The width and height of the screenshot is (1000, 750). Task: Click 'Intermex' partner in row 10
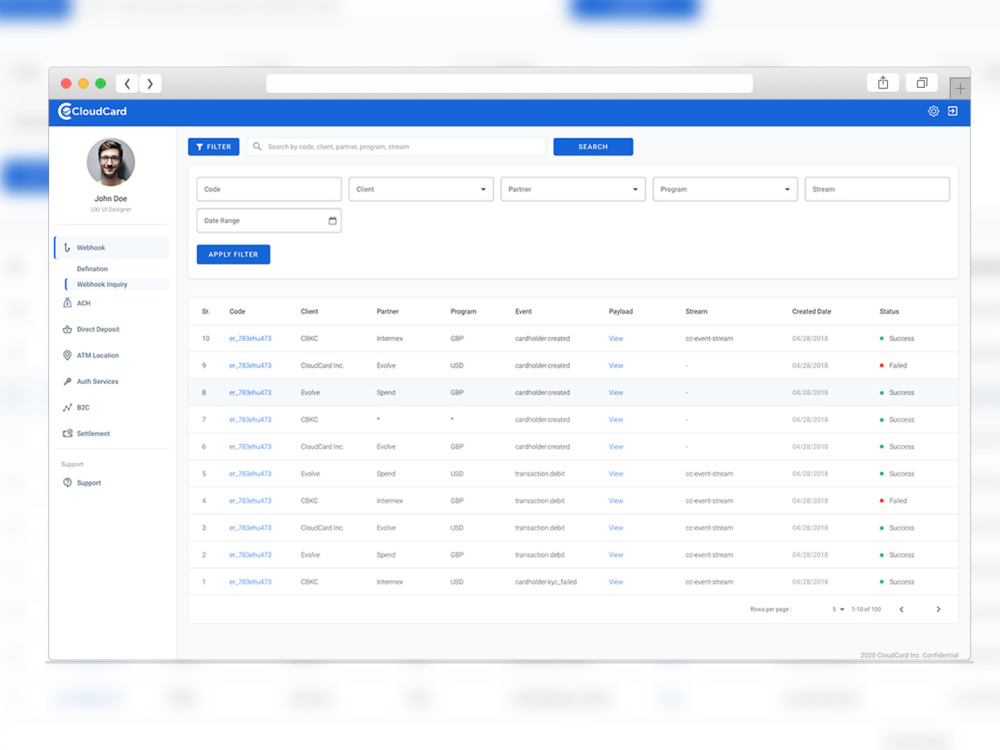tap(390, 339)
